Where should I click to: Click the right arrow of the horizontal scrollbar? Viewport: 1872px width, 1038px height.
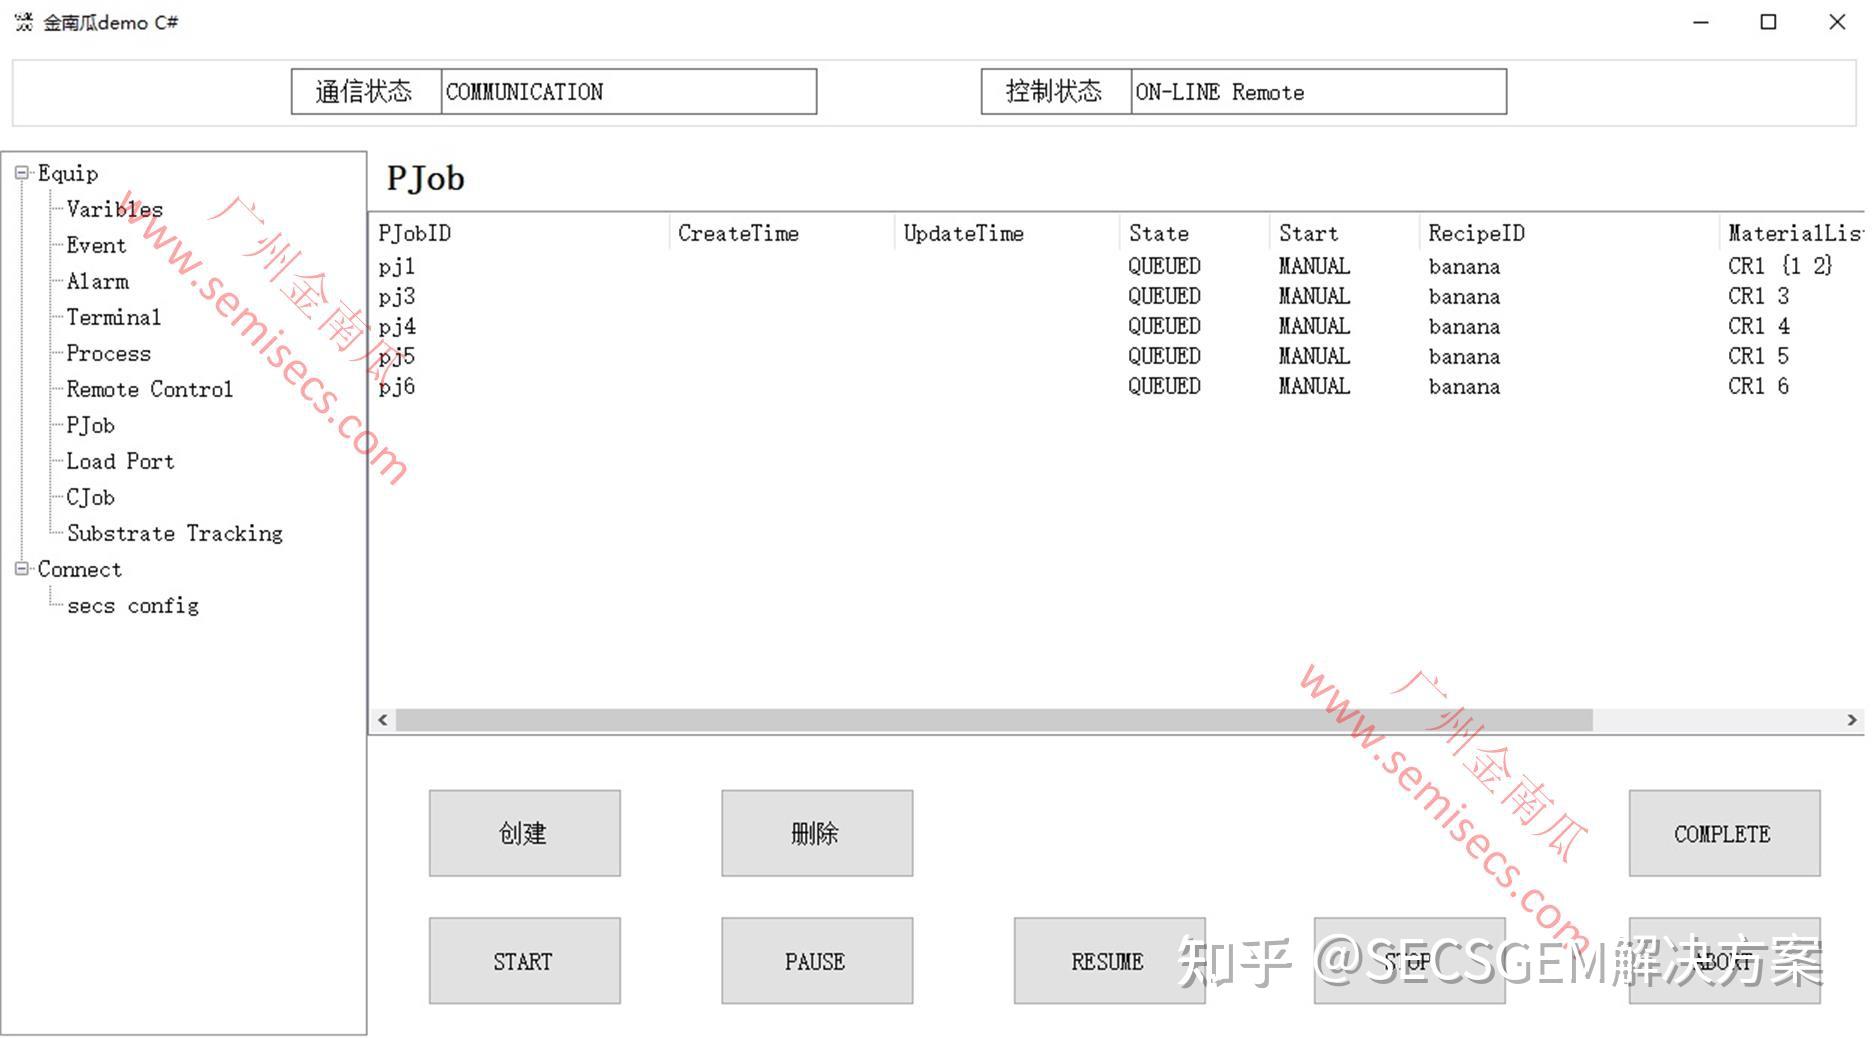1852,719
